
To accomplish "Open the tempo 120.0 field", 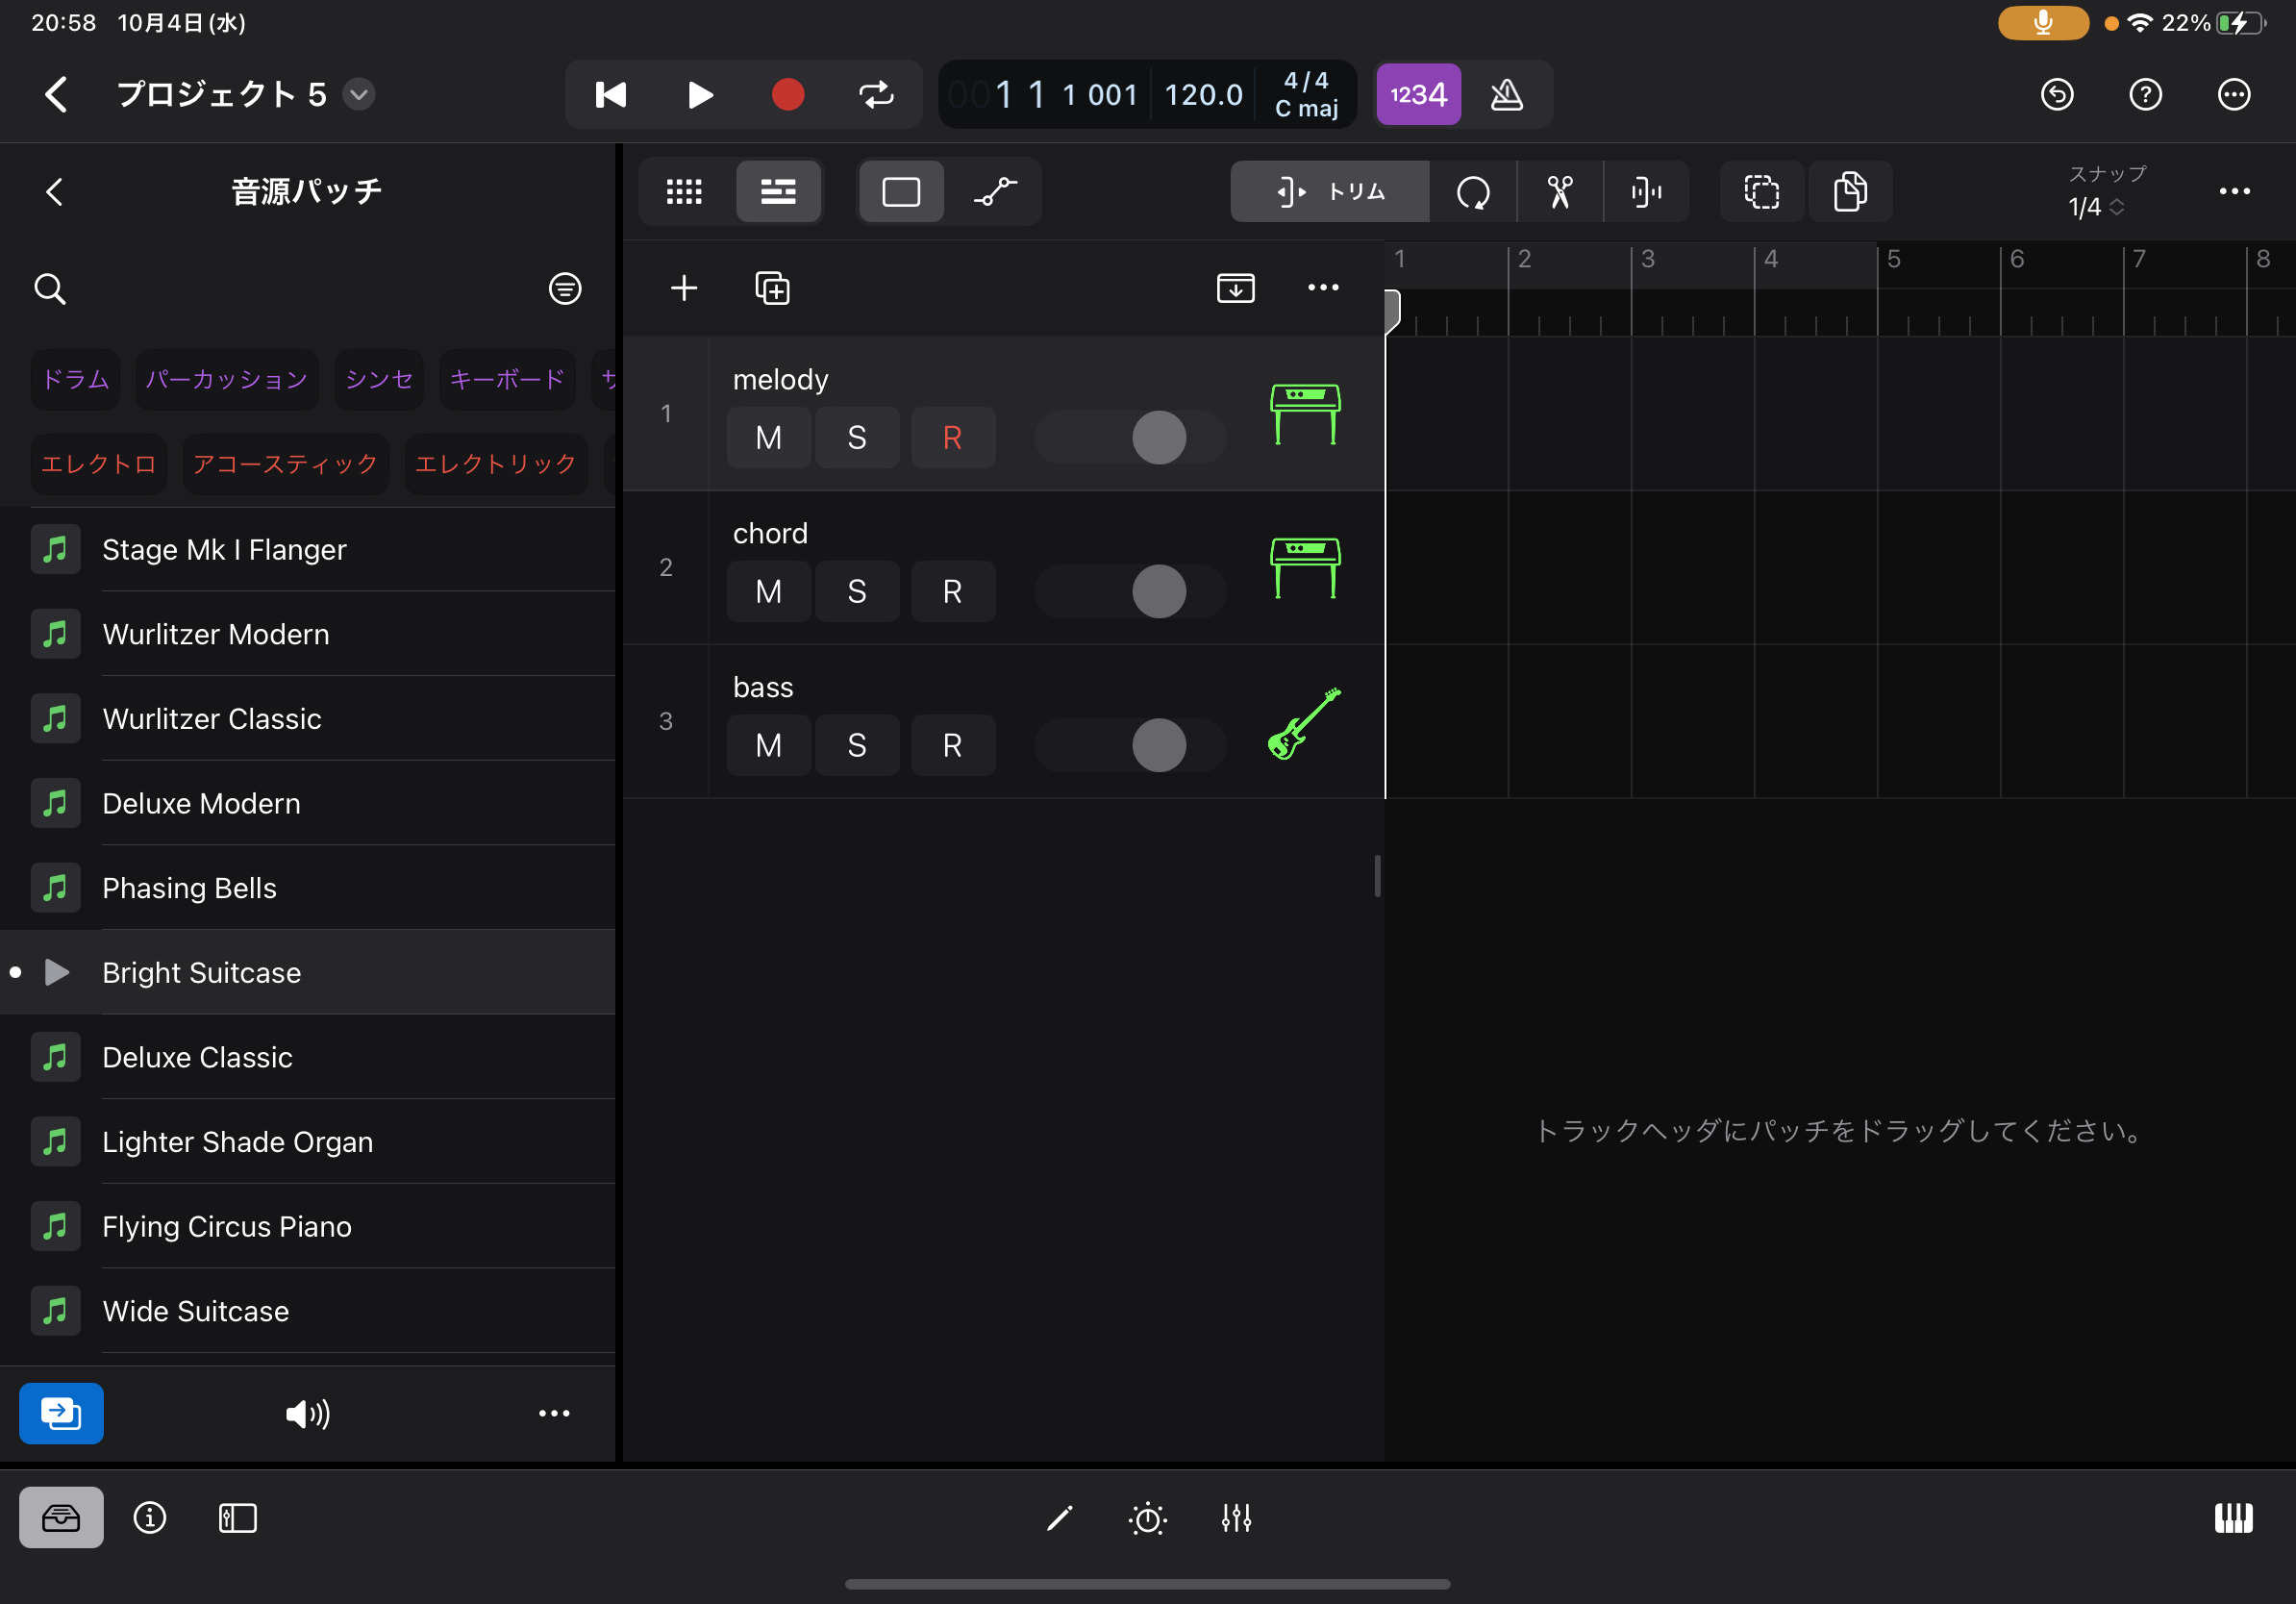I will coord(1203,95).
